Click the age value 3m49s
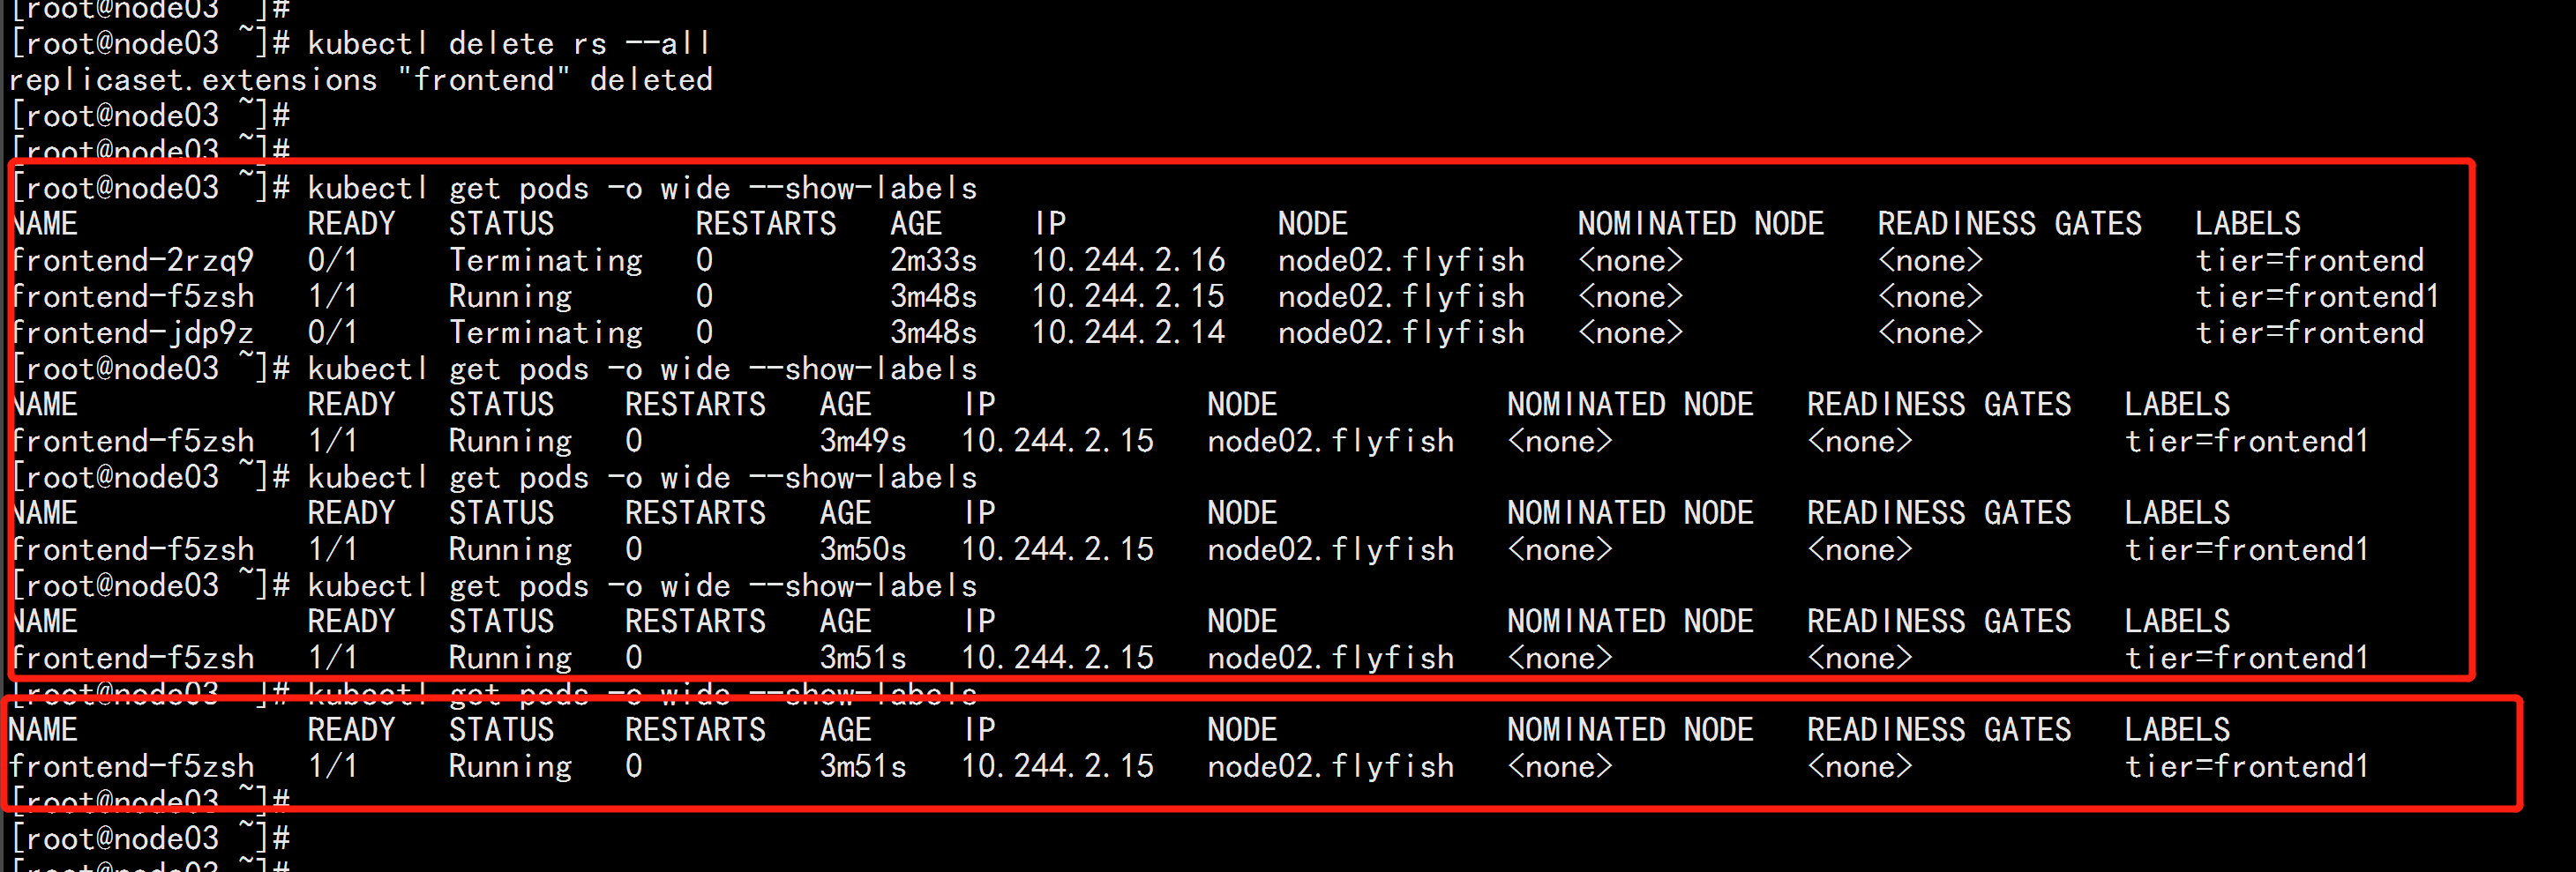2576x872 pixels. [863, 441]
